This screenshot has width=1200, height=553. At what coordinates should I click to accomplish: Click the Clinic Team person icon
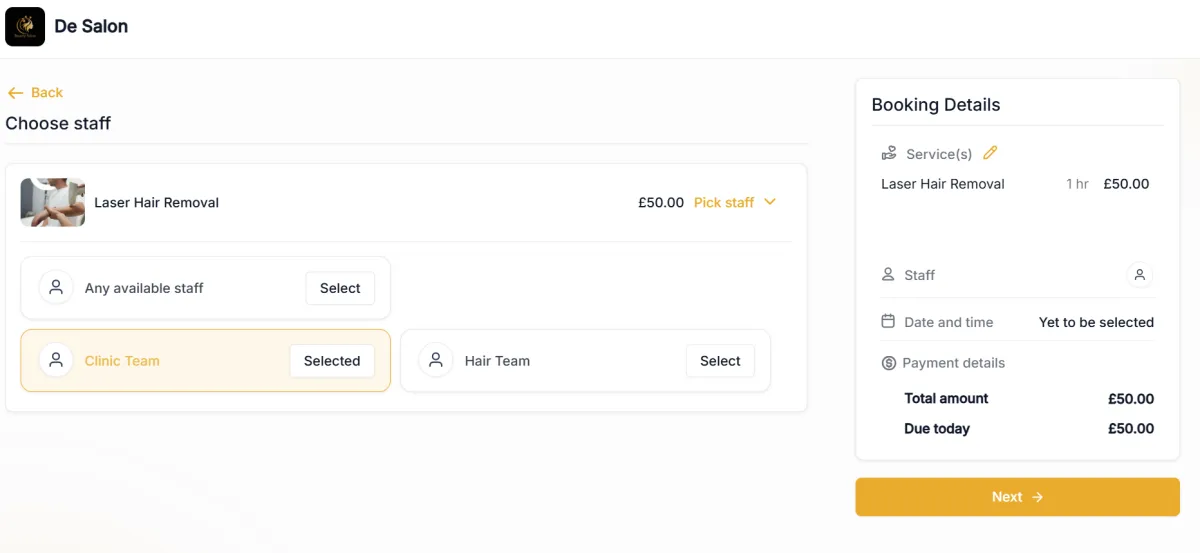pos(56,361)
